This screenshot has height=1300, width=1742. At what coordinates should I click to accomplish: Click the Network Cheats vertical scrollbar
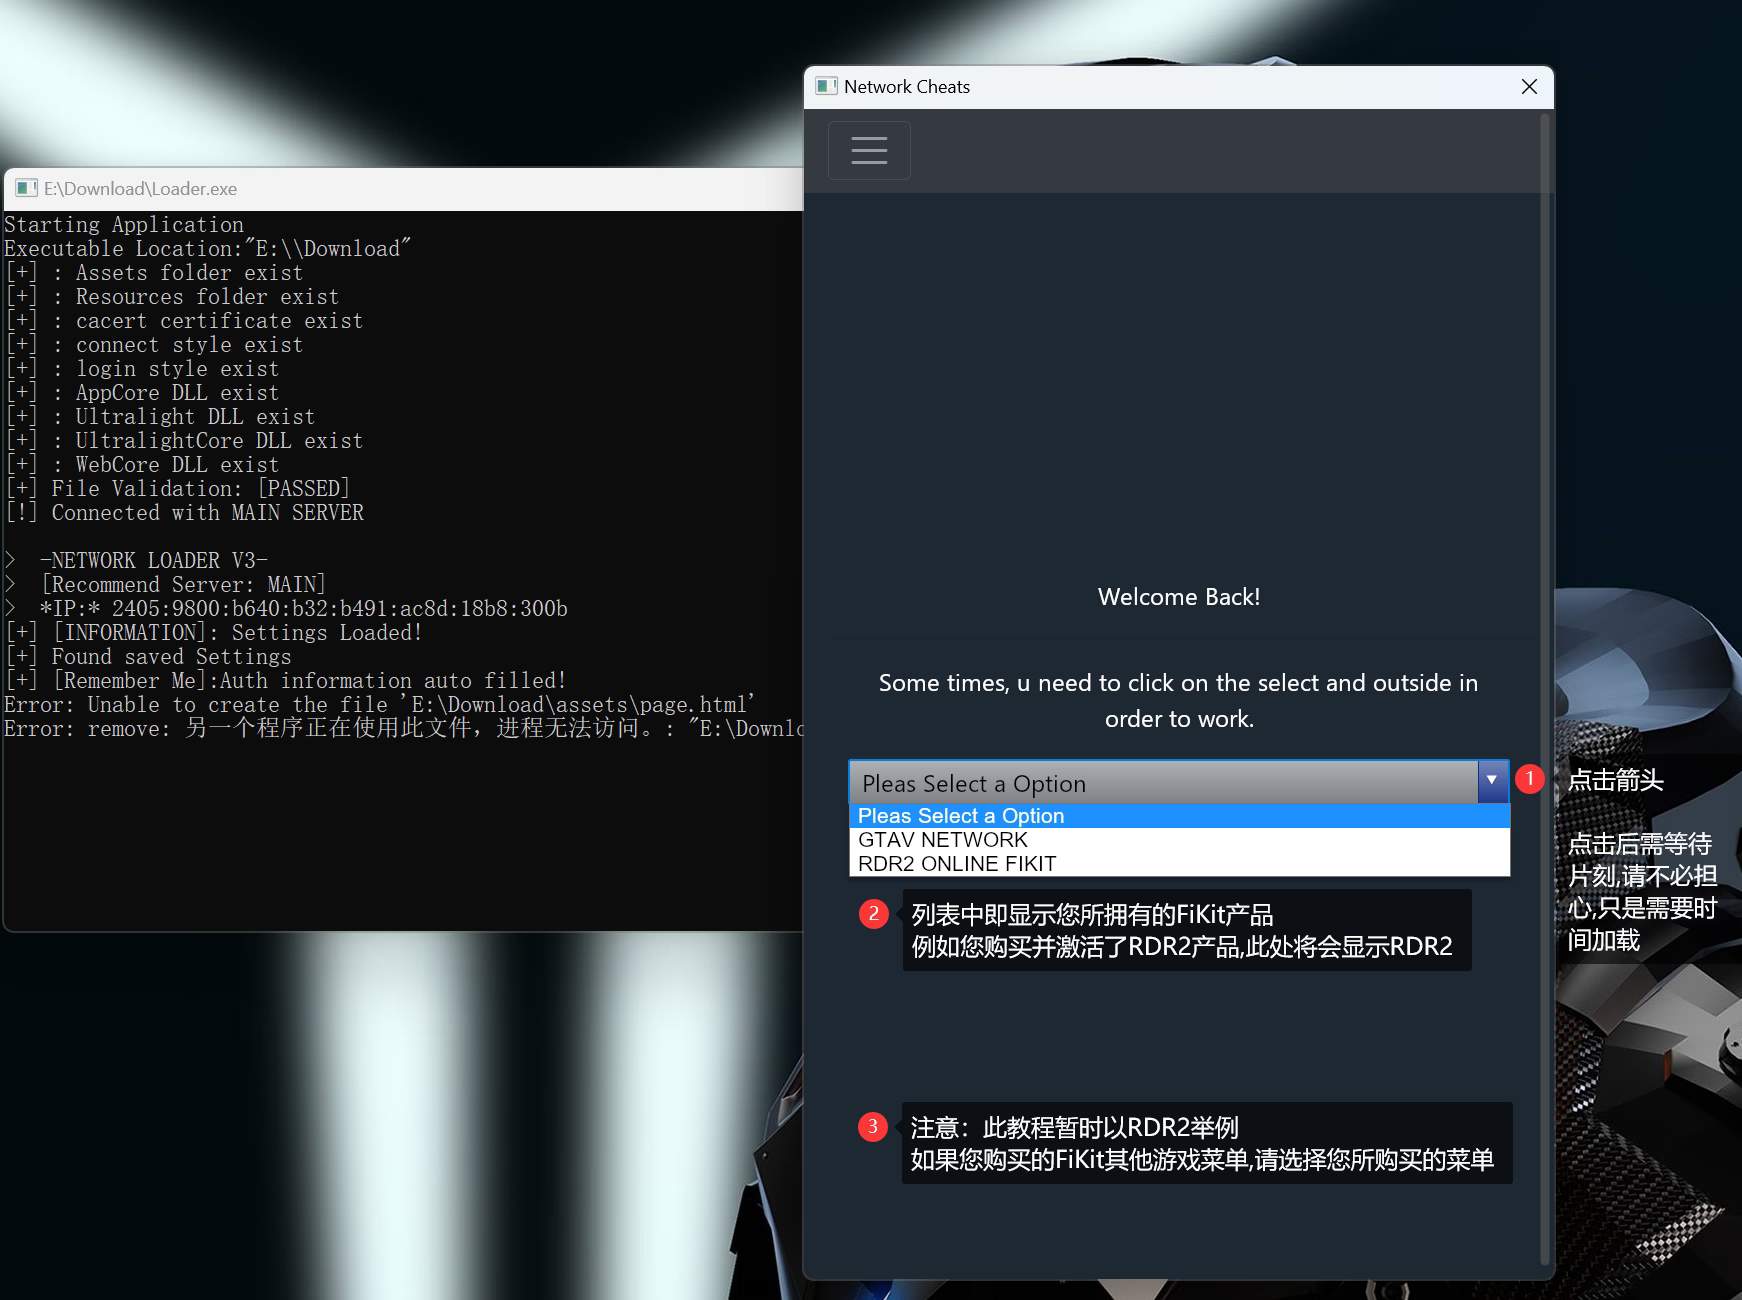1544,690
